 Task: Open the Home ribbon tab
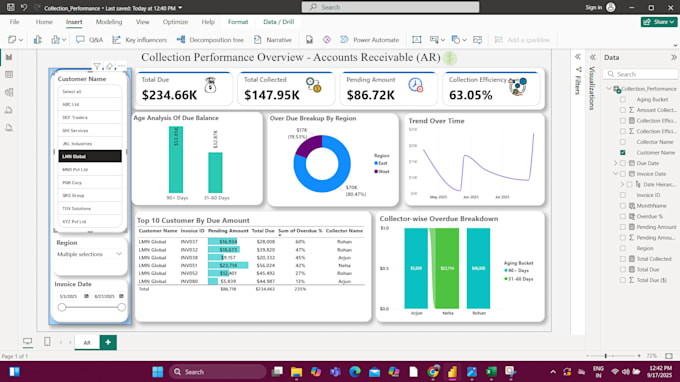[44, 22]
